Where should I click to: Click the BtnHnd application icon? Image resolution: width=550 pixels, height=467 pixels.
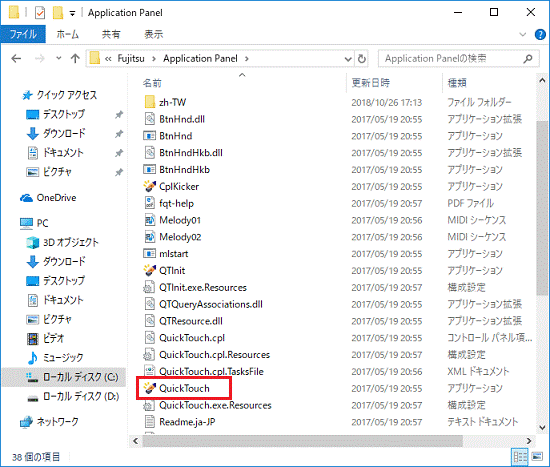[149, 136]
